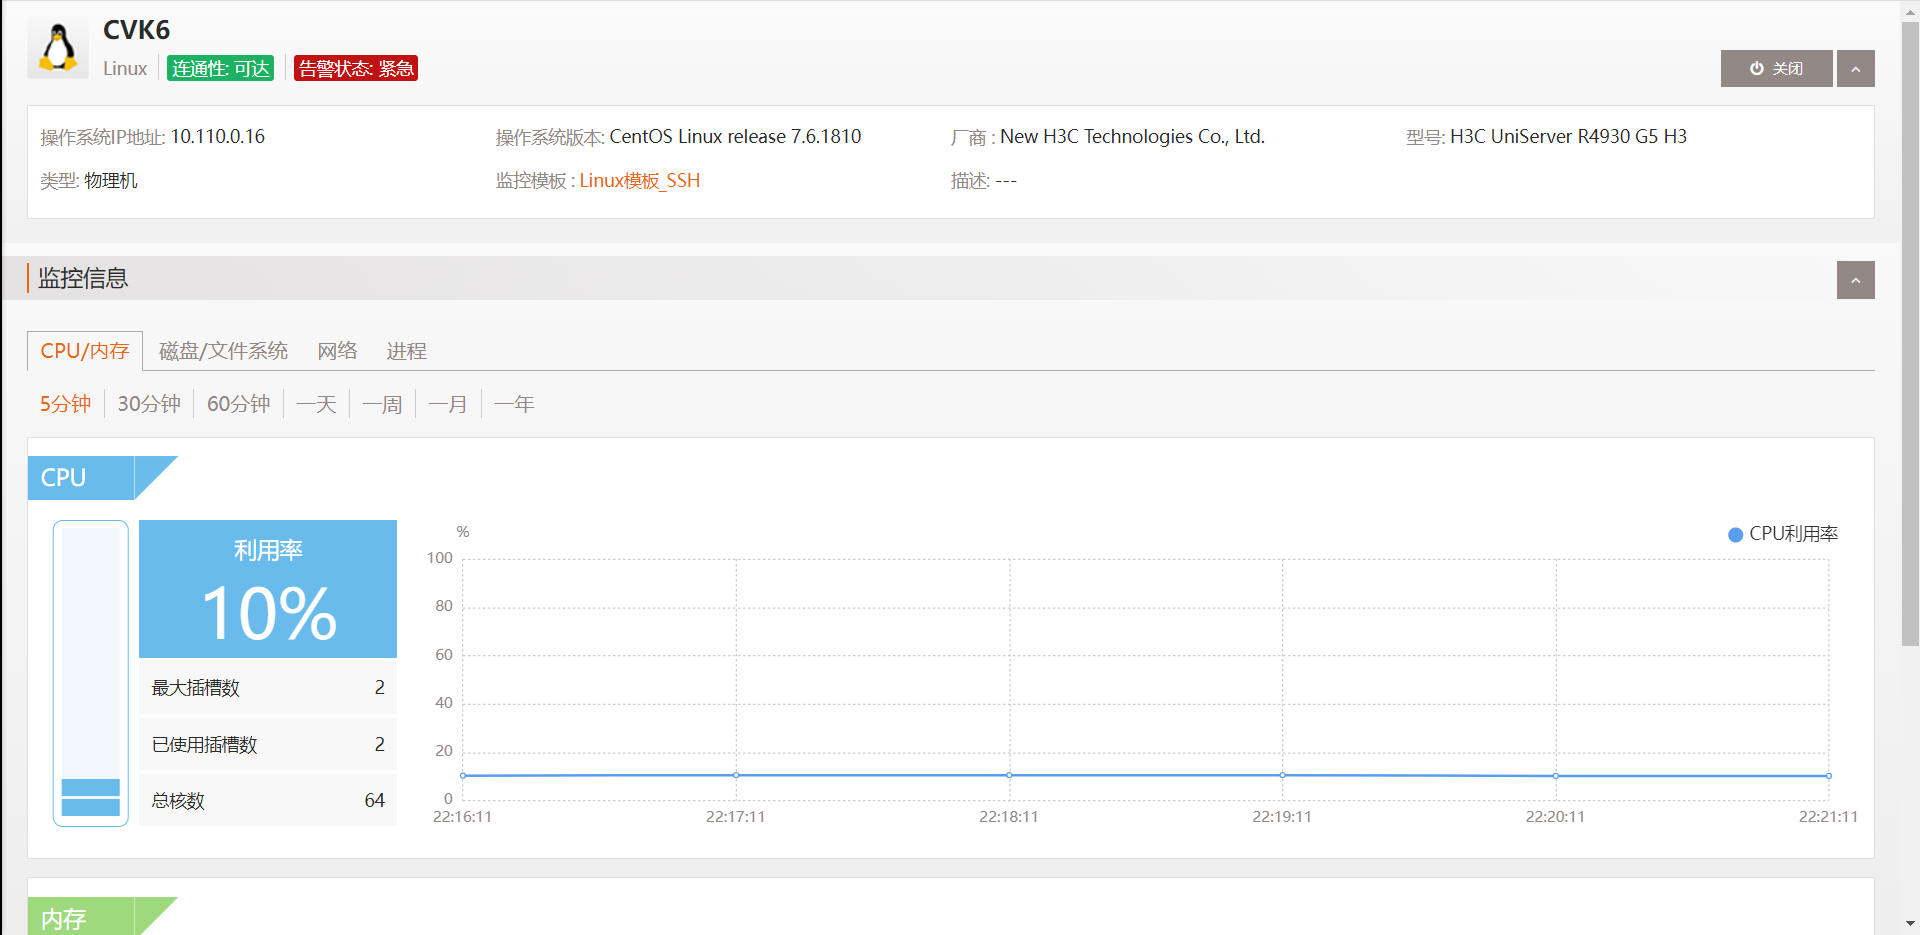The width and height of the screenshot is (1920, 935).
Task: Click the Linux penguin host icon
Action: pos(58,48)
